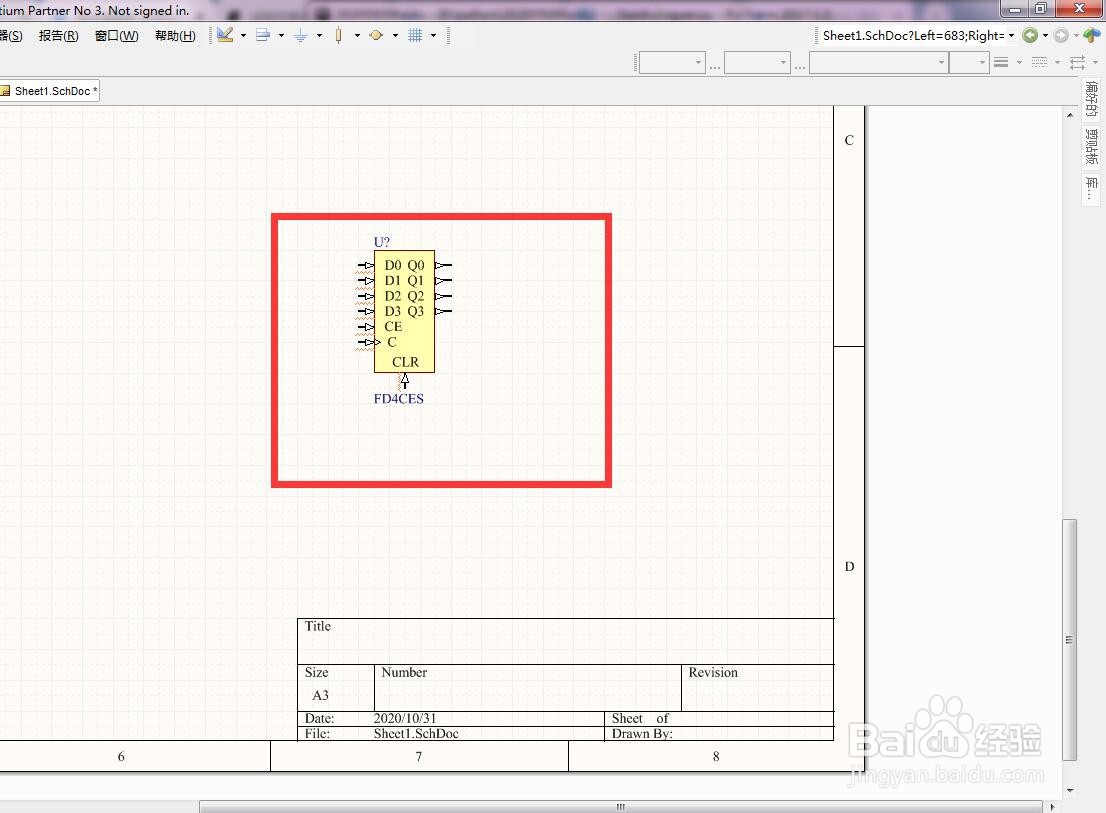Open the back history dropdown arrow
Screen dimensions: 1106x813
[1045, 35]
